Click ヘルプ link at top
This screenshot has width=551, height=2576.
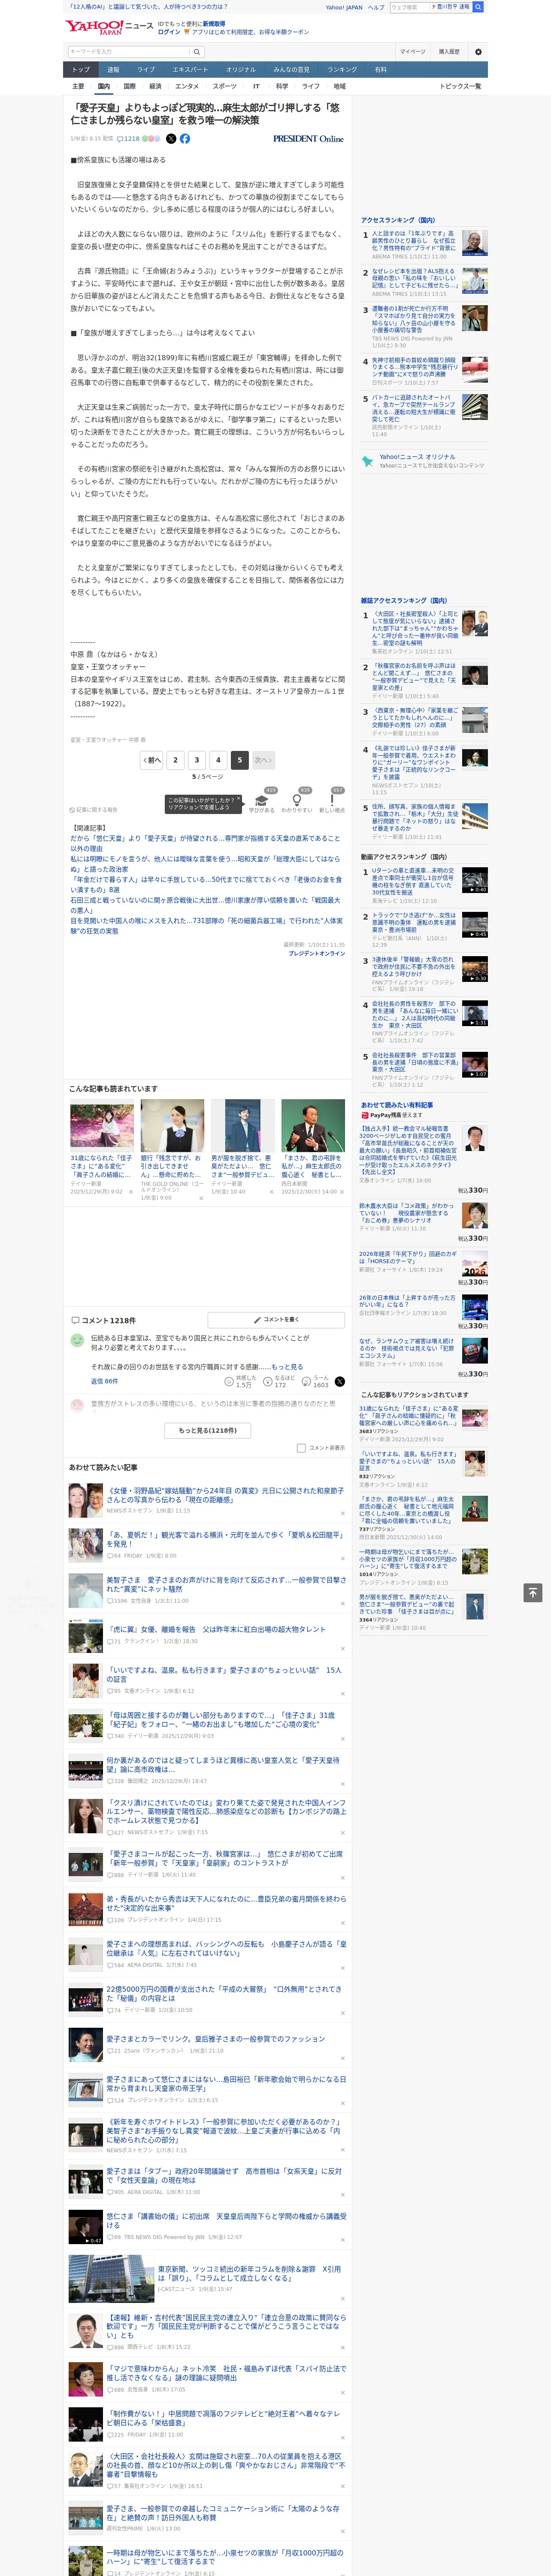[x=375, y=7]
